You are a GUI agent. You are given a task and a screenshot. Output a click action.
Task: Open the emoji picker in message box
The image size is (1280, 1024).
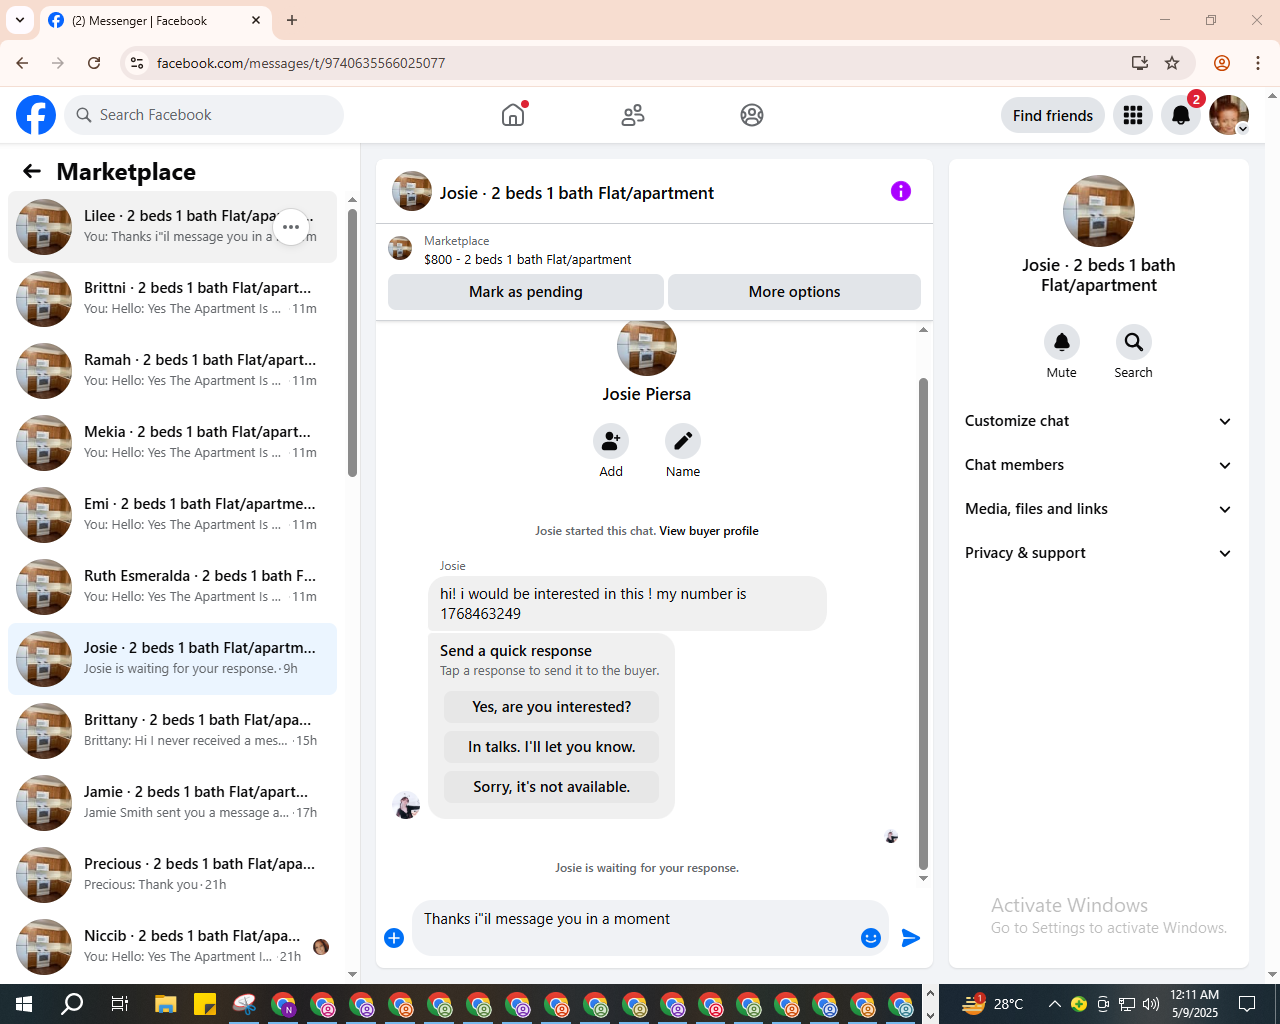coord(871,938)
